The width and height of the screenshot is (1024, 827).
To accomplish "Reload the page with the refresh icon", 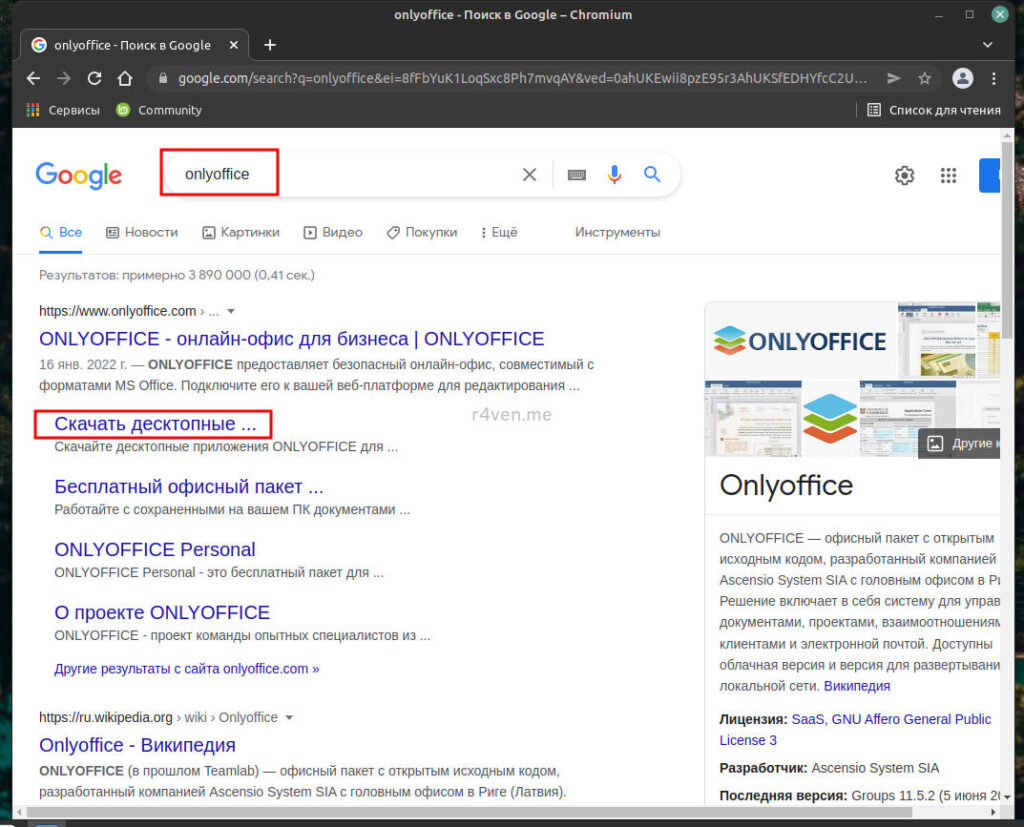I will [x=94, y=78].
